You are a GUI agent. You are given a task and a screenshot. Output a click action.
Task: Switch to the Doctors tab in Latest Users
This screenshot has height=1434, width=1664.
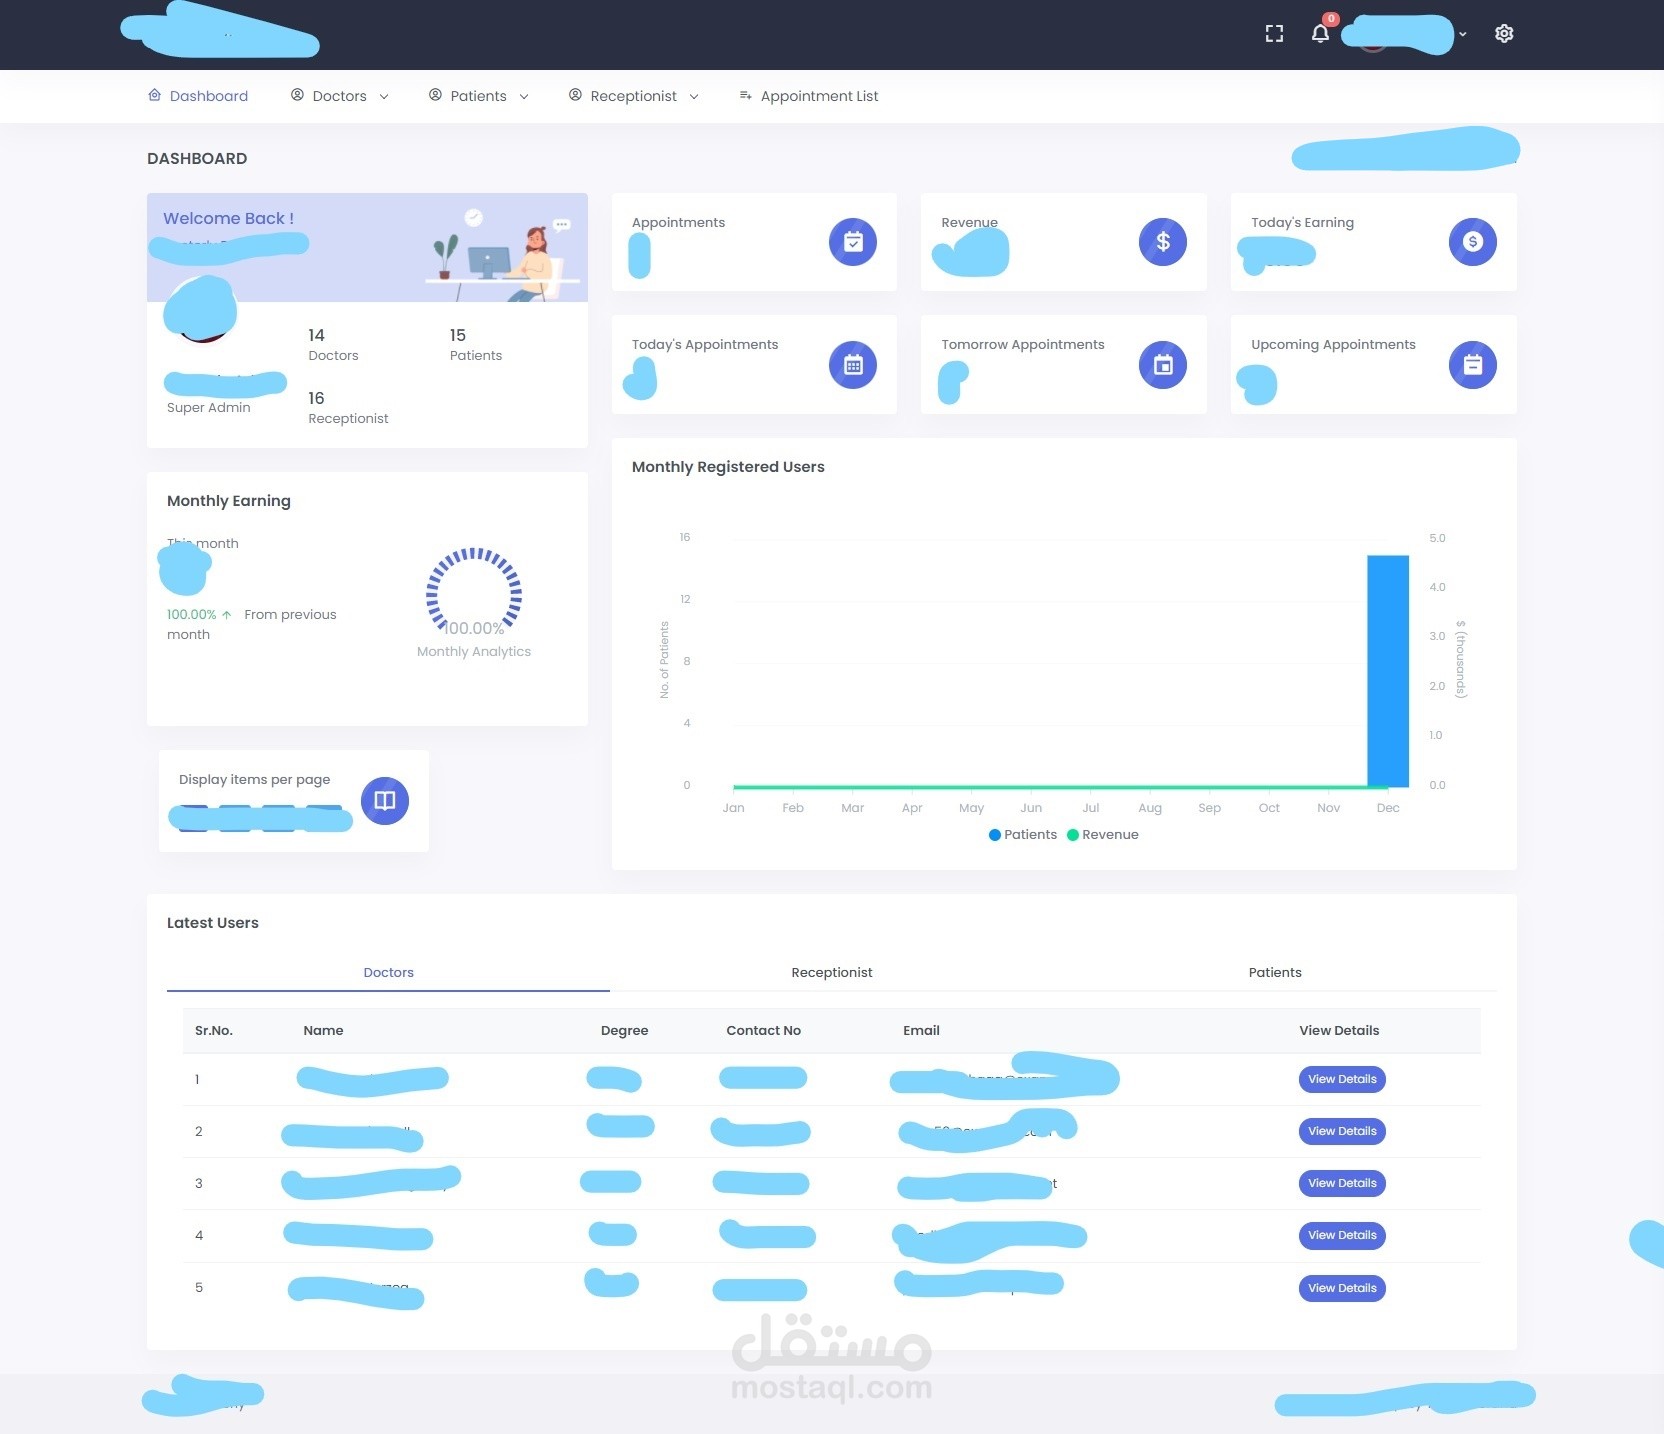pos(388,972)
